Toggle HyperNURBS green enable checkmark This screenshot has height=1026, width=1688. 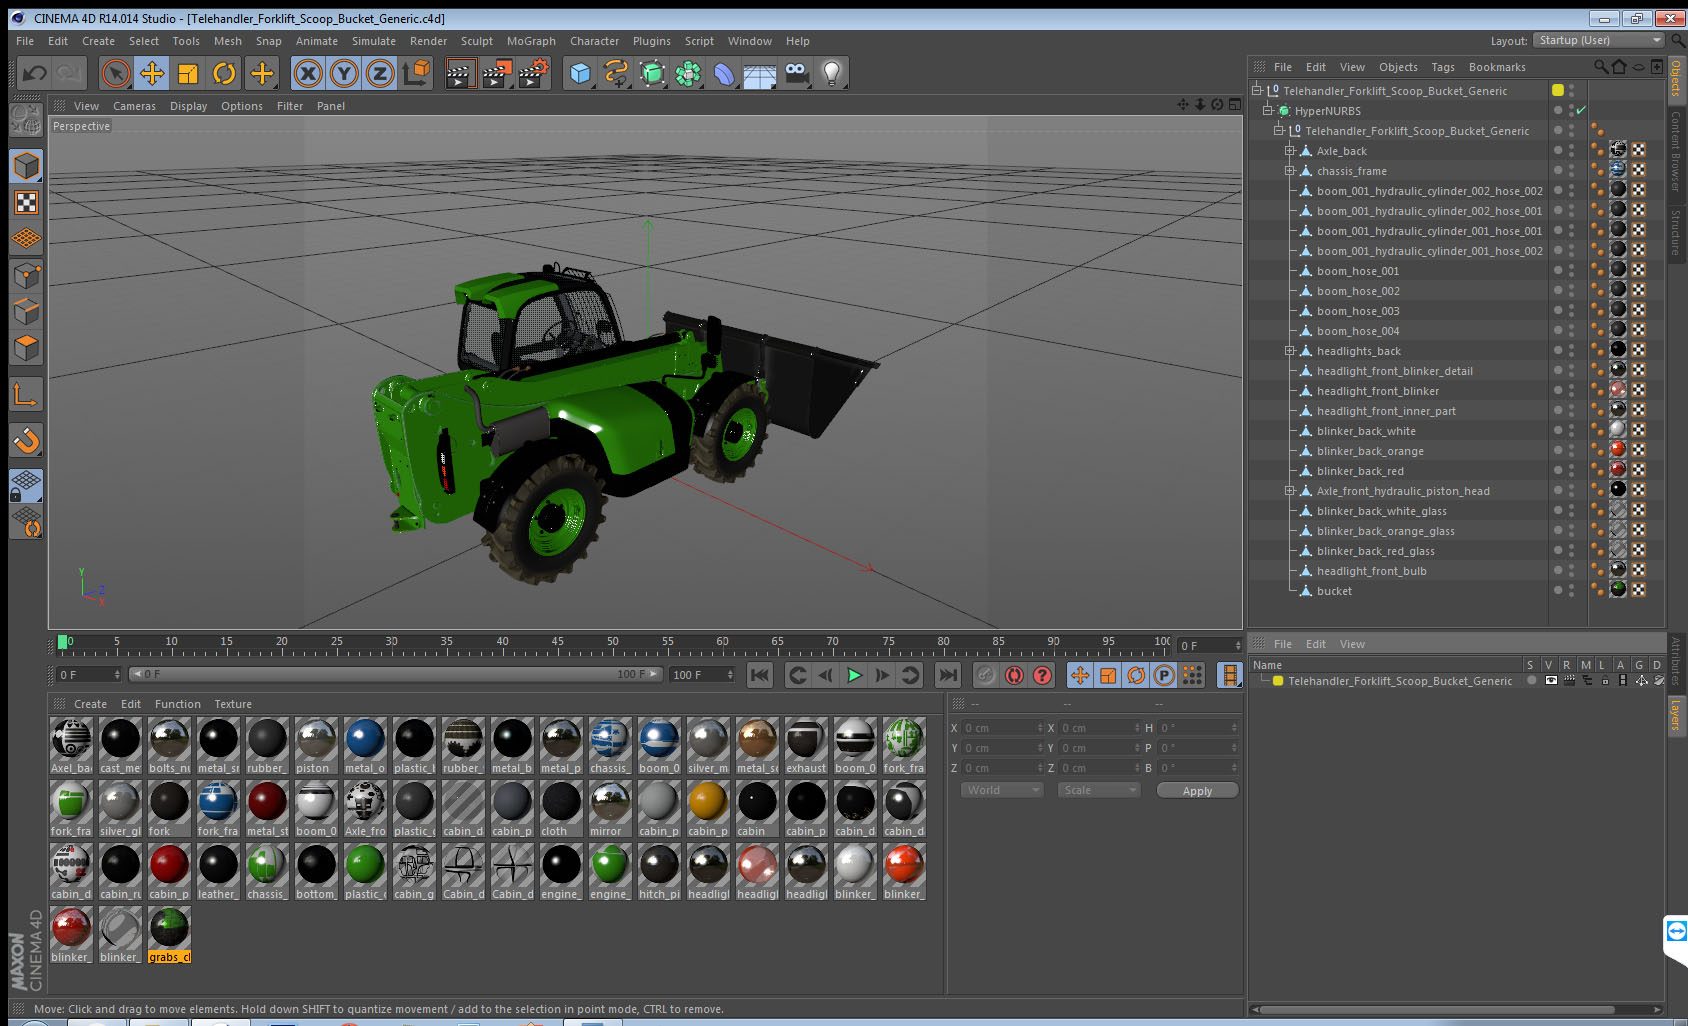[1581, 111]
